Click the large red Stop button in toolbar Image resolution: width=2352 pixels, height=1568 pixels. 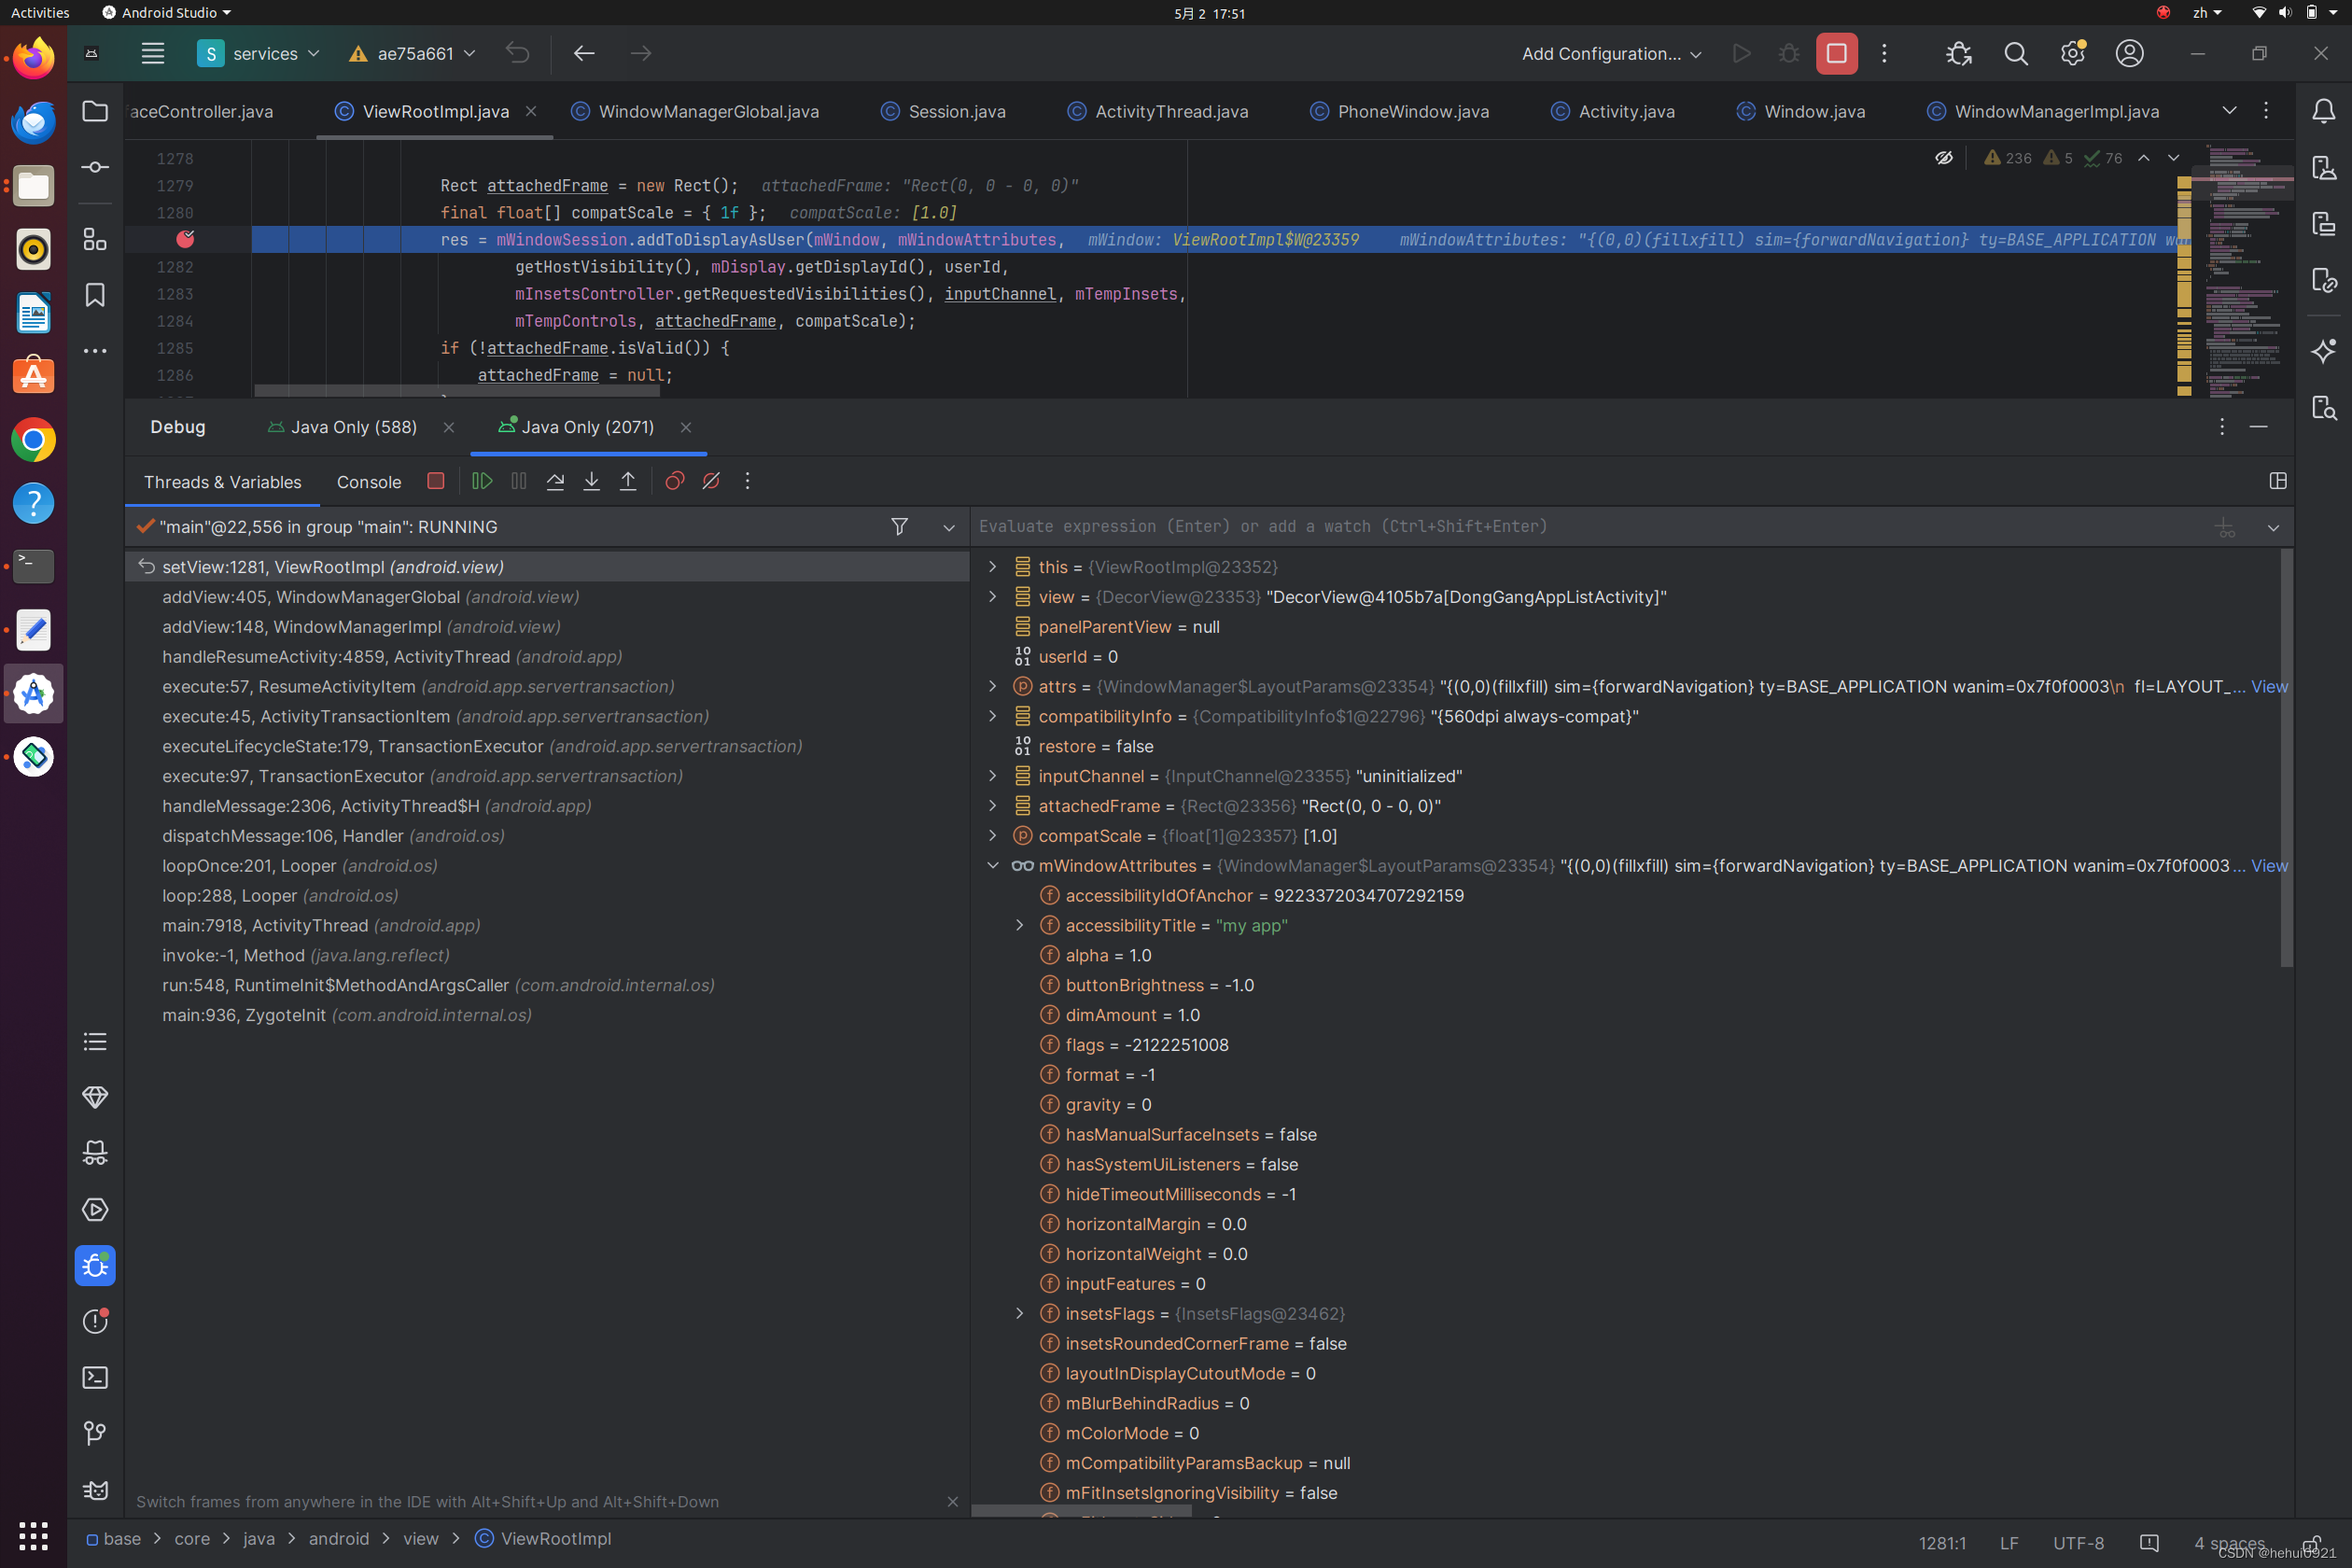pos(1837,53)
